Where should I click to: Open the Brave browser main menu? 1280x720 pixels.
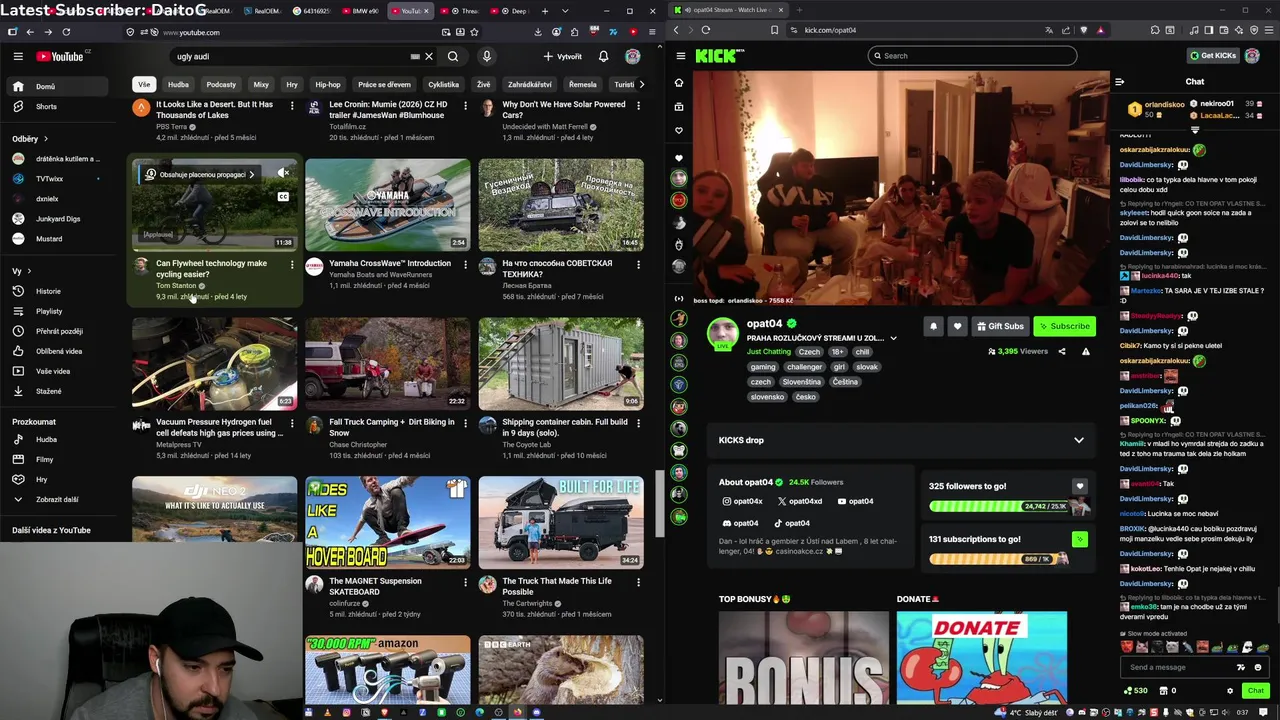[1267, 30]
